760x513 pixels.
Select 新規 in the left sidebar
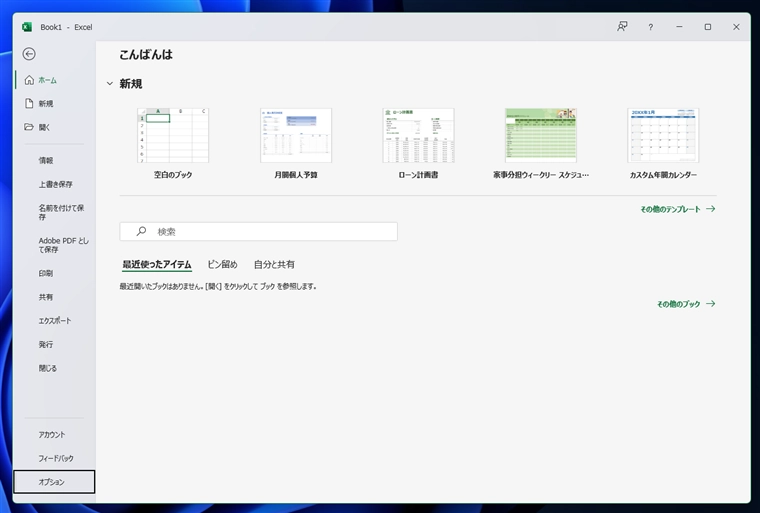pos(55,103)
